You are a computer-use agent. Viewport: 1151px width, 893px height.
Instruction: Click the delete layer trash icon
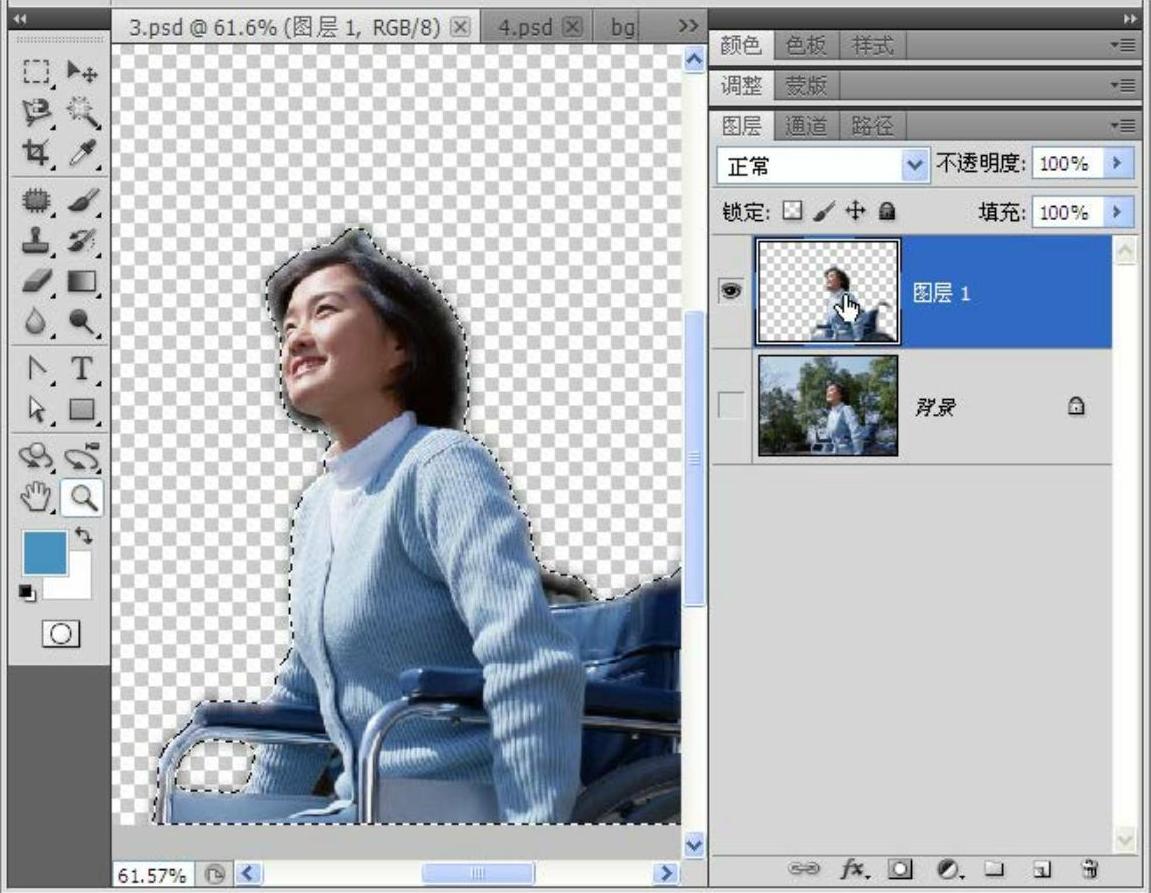tap(1090, 868)
